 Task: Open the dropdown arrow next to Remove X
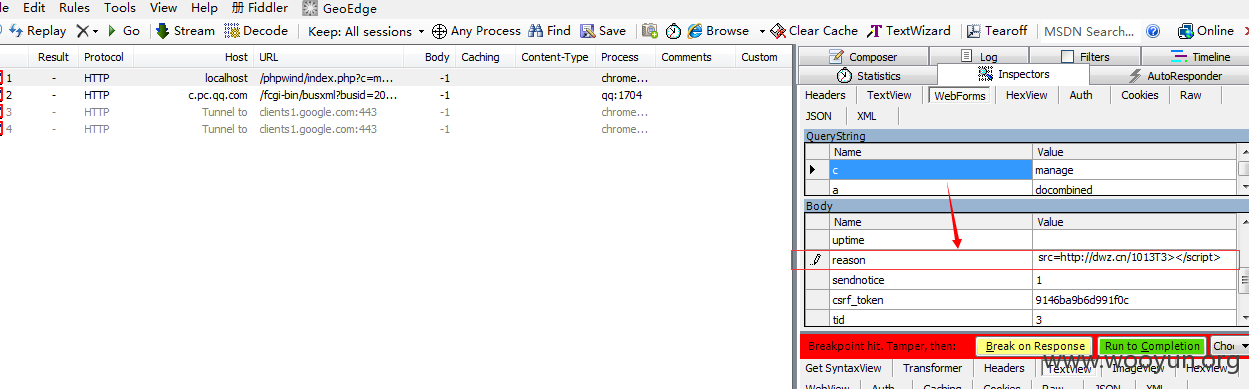[x=95, y=31]
